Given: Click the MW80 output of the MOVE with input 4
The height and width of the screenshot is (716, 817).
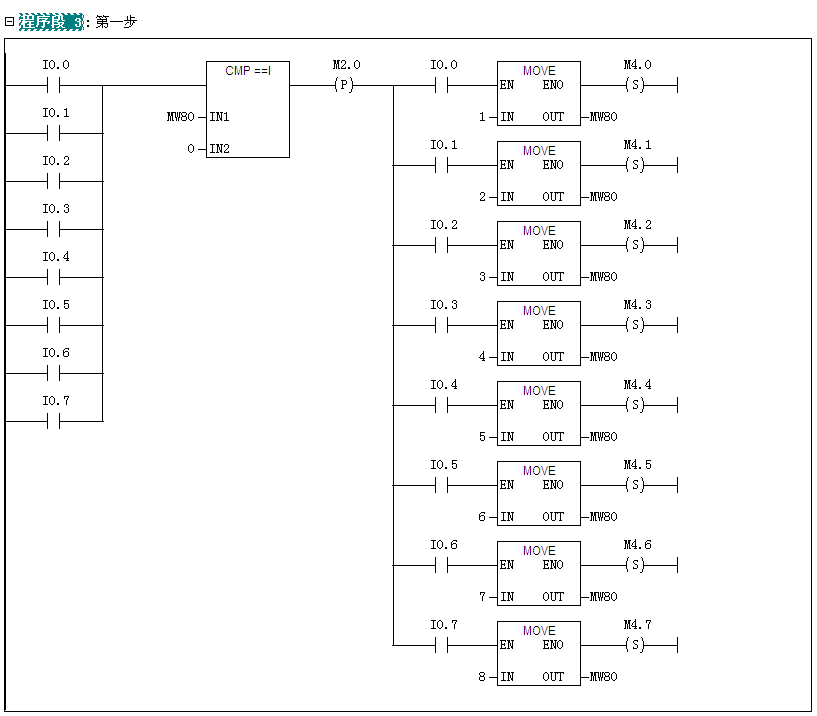Looking at the screenshot, I should click(x=603, y=357).
